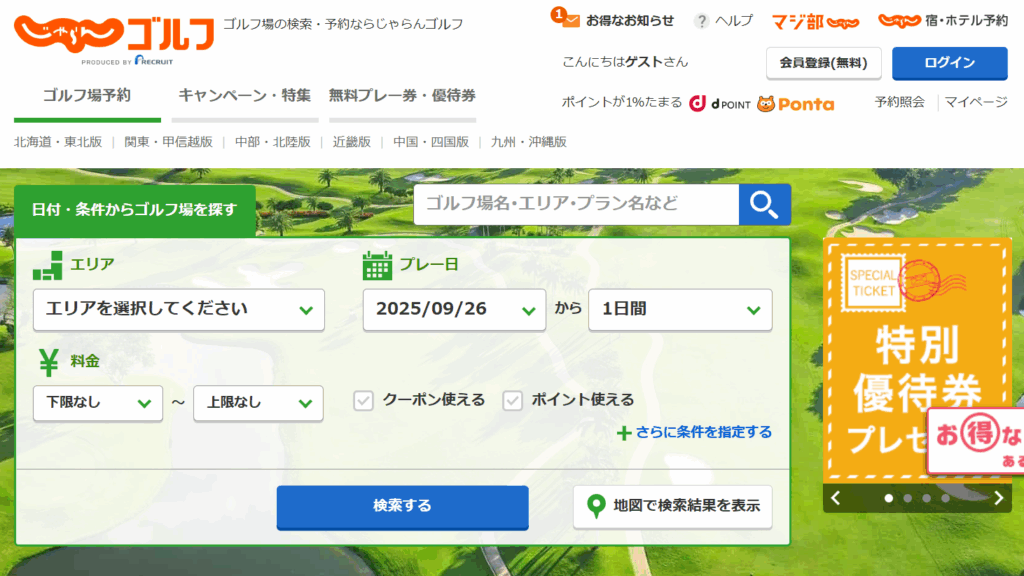1024x576 pixels.
Task: Go to previous banner slide arrow
Action: pyautogui.click(x=836, y=498)
